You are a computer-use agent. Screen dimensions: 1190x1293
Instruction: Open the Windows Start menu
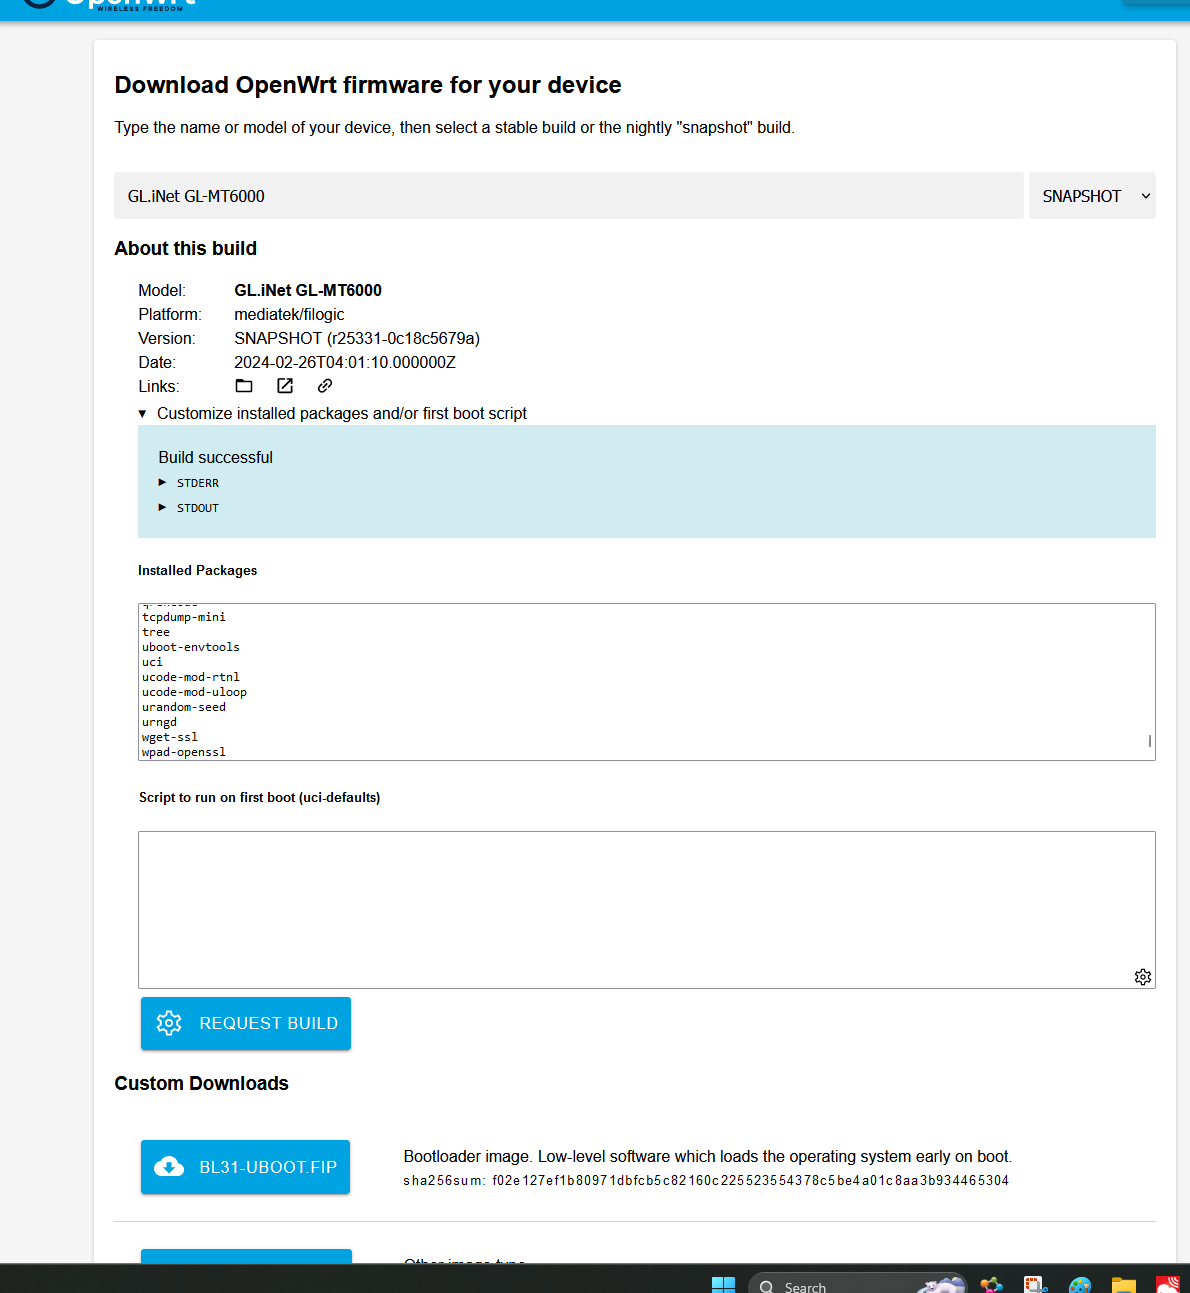[723, 1285]
